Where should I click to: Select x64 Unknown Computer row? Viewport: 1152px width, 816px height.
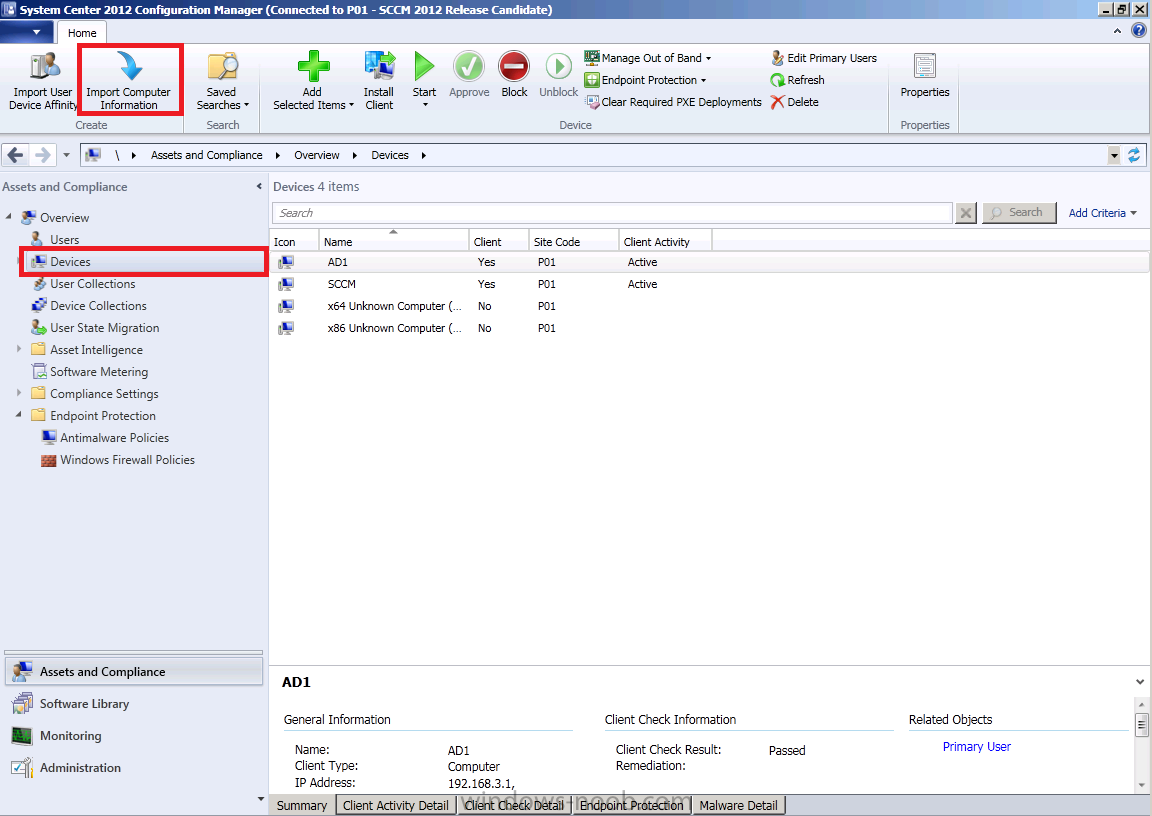[709, 306]
